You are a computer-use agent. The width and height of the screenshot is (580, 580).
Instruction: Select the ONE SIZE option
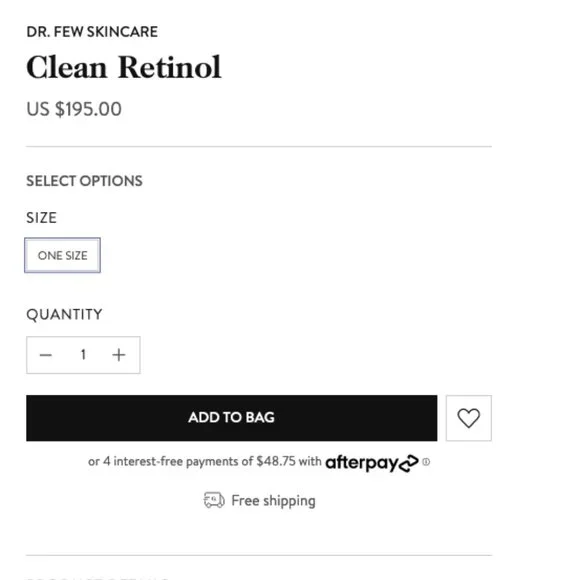click(63, 255)
